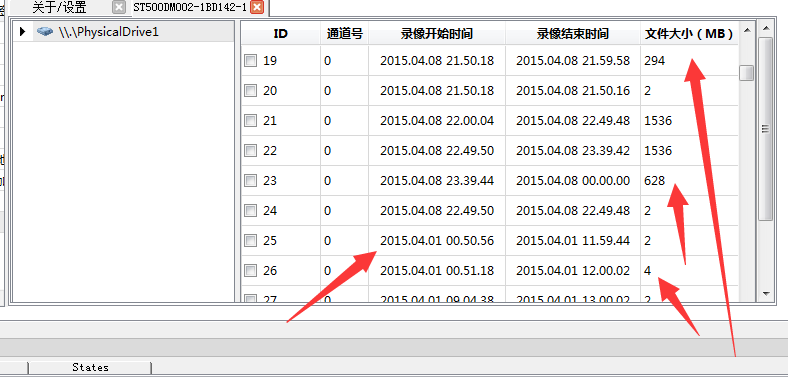Select file size cell 4 in row 26
788x386 pixels.
(x=647, y=271)
